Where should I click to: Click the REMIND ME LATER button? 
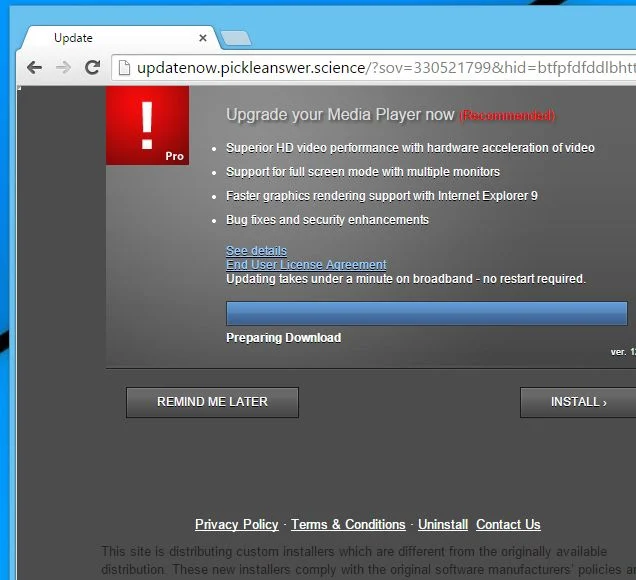(x=212, y=402)
